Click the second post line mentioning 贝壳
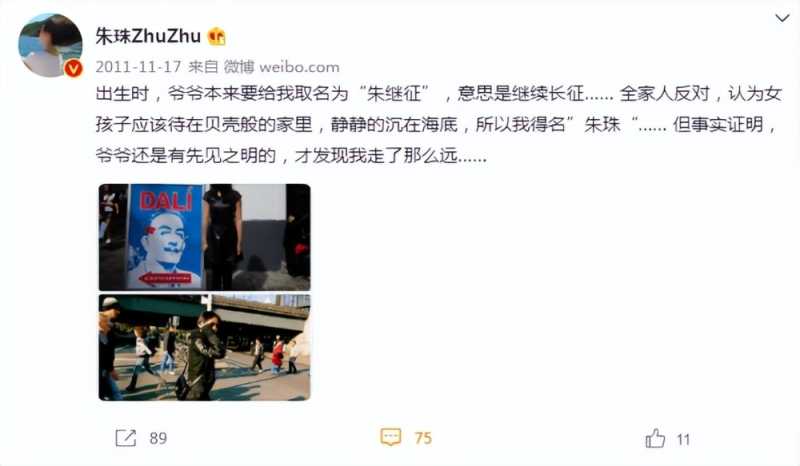The image size is (800, 466). (x=436, y=125)
